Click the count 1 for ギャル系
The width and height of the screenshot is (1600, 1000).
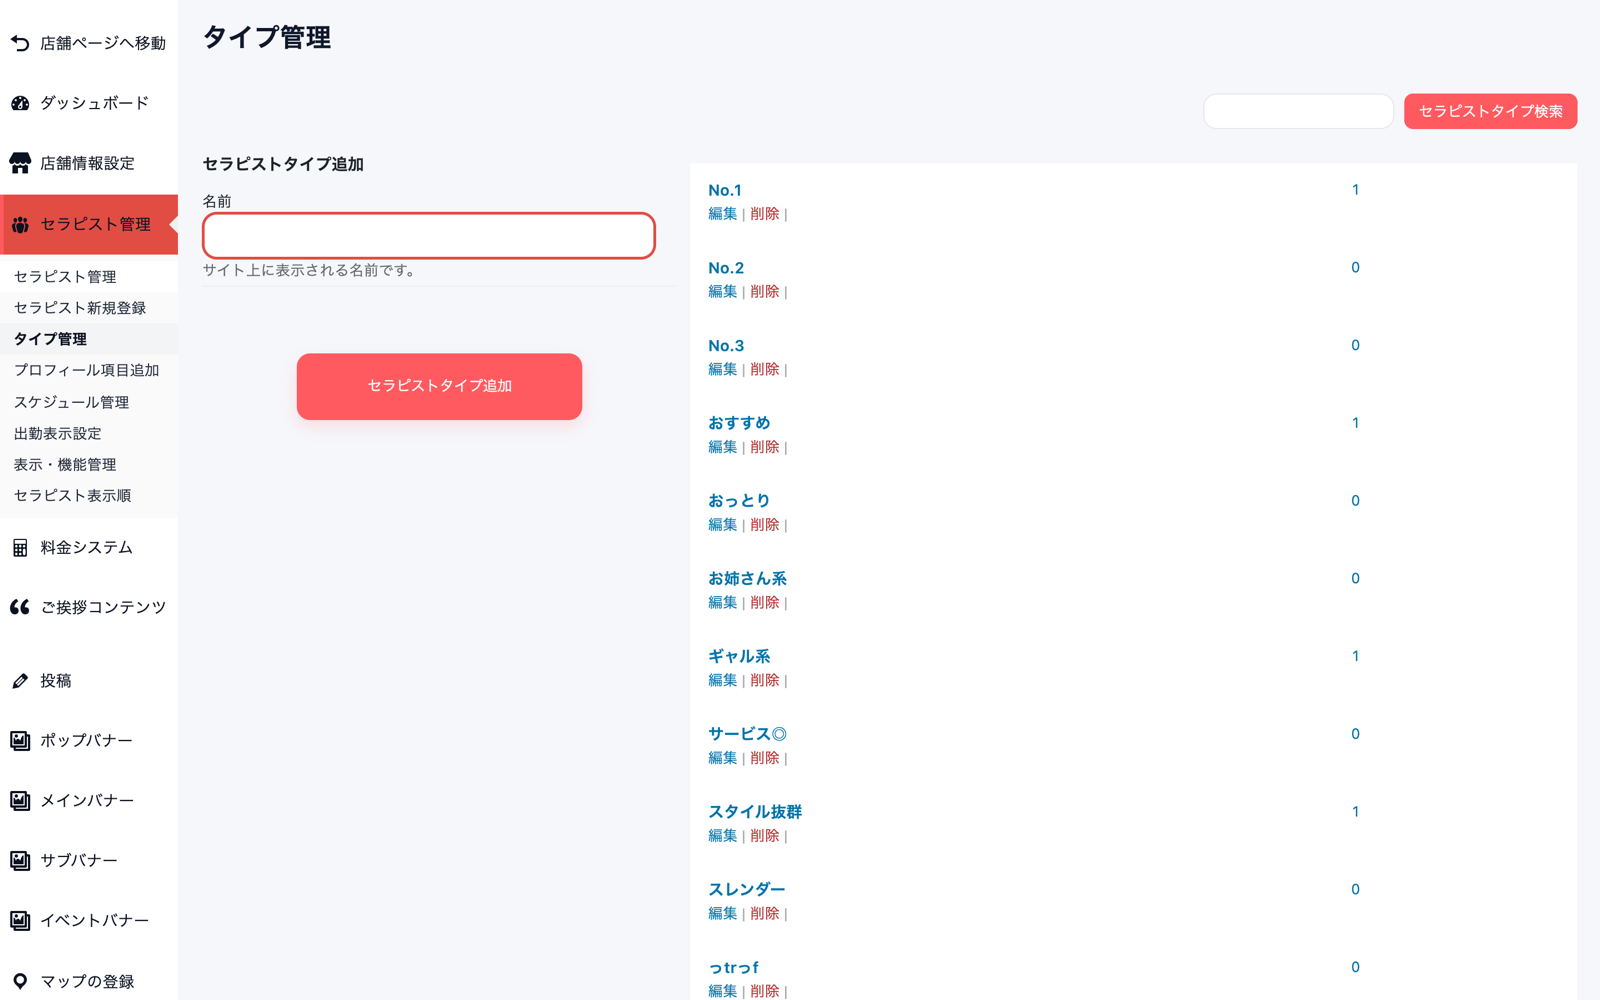[1355, 657]
